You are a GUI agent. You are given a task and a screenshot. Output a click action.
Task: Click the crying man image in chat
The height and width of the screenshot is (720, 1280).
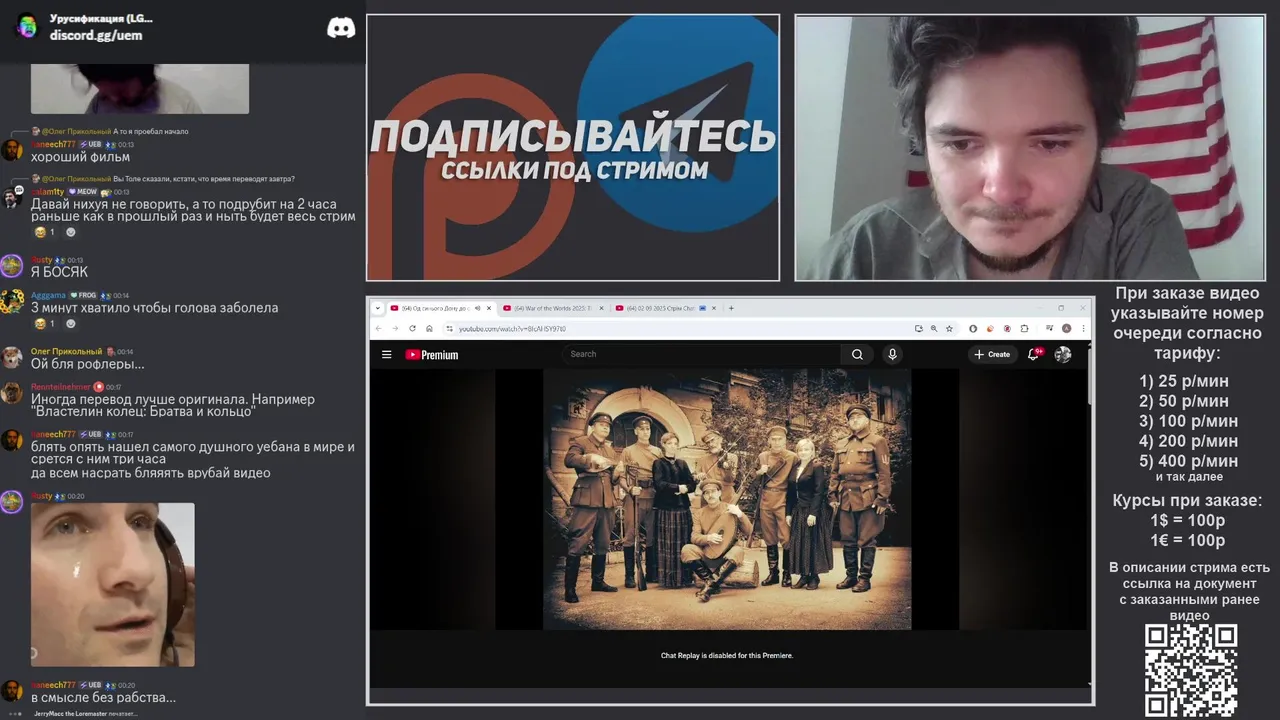112,584
